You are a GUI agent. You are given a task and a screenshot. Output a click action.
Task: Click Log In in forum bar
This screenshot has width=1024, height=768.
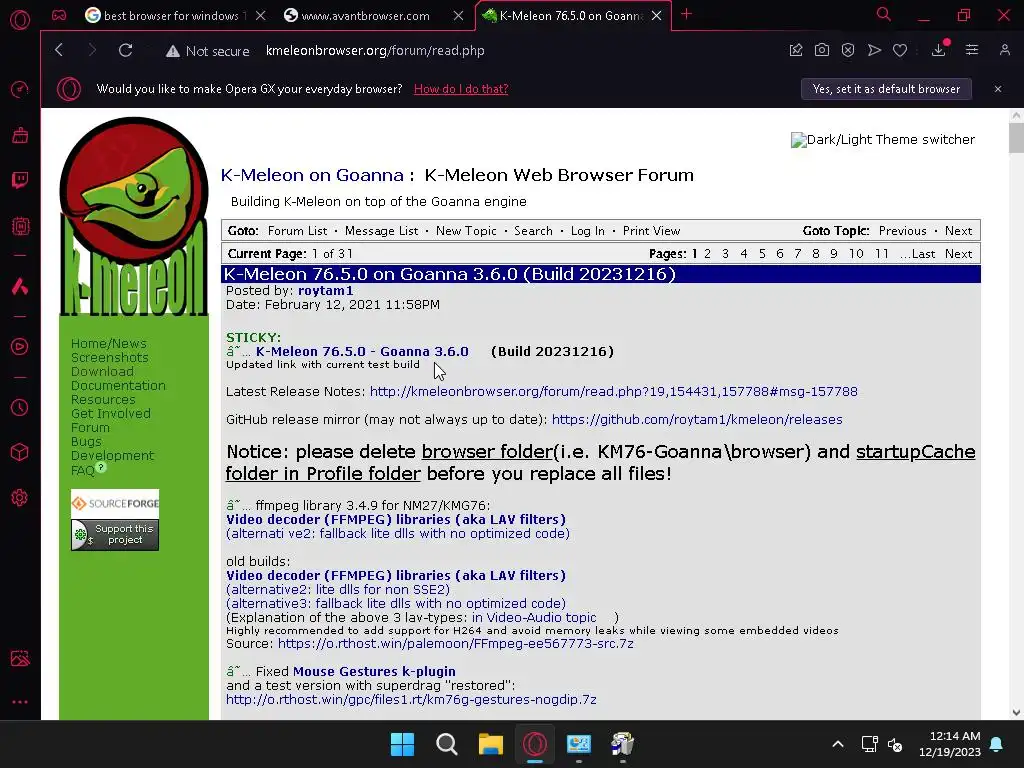tap(588, 231)
